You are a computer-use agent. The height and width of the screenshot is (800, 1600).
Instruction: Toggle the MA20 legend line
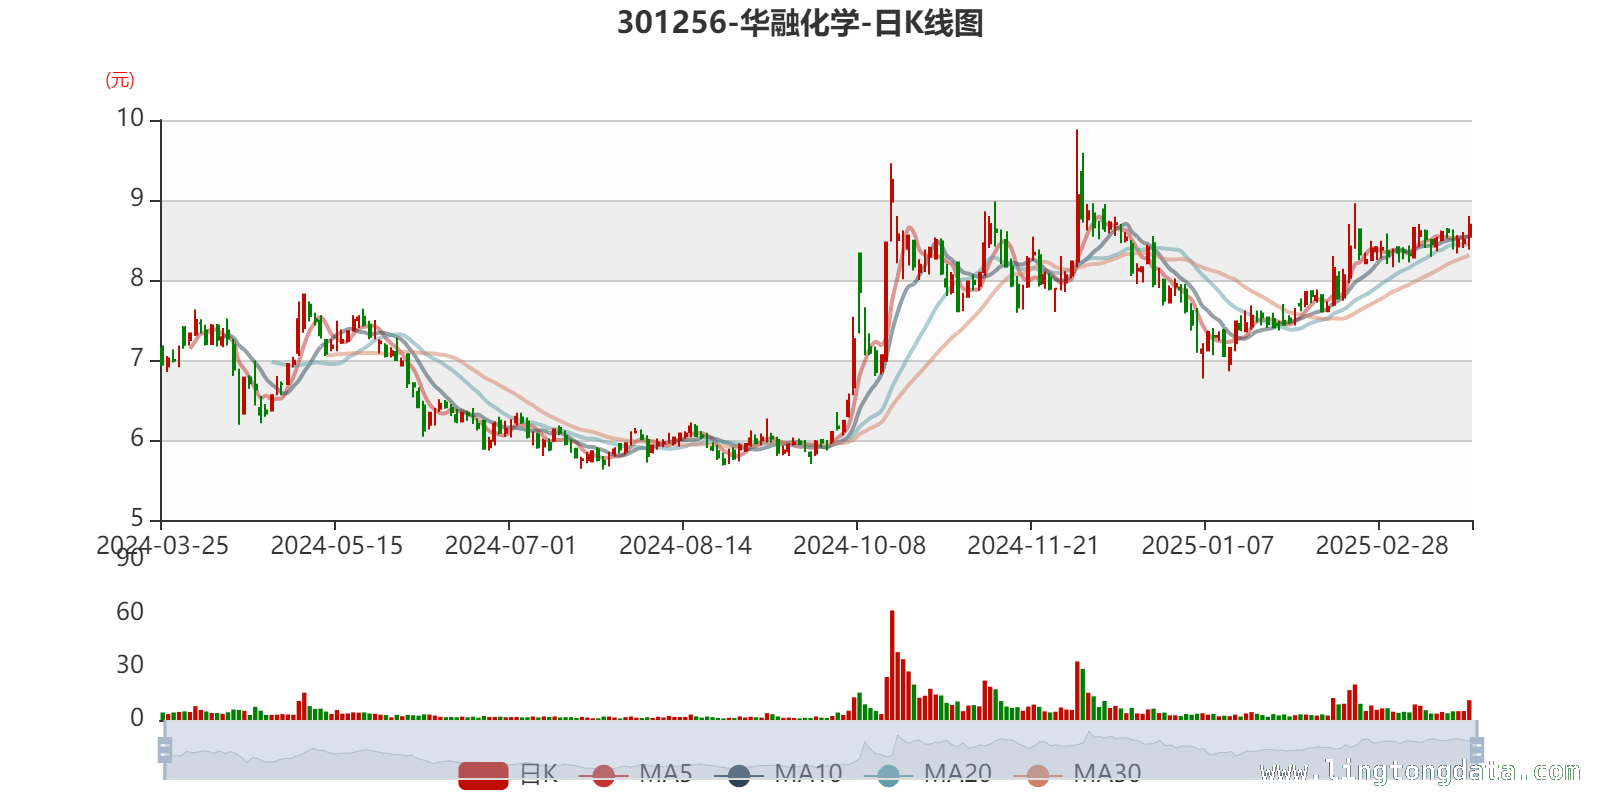[928, 774]
